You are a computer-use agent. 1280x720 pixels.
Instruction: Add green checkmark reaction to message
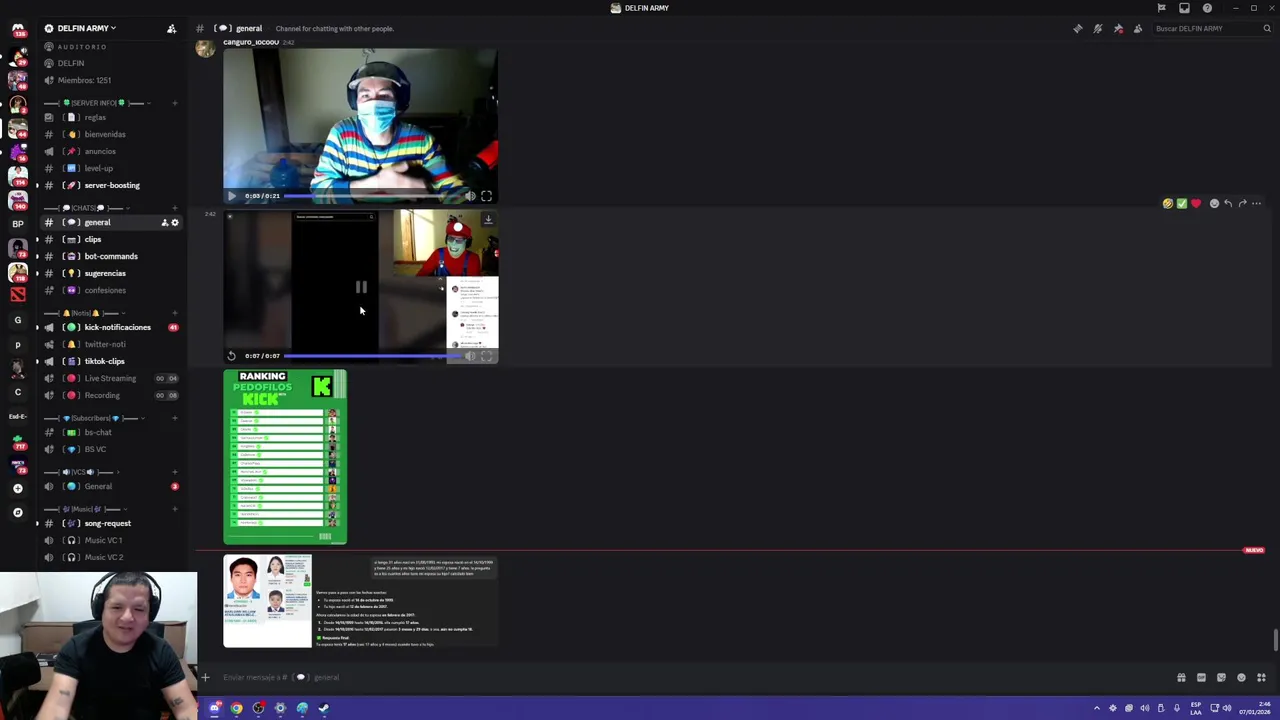pos(1182,203)
